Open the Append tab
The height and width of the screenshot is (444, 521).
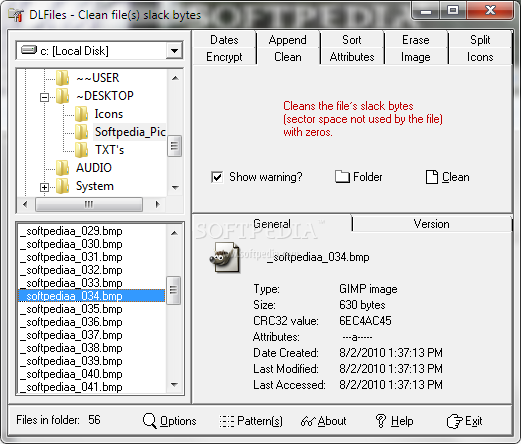click(x=288, y=40)
